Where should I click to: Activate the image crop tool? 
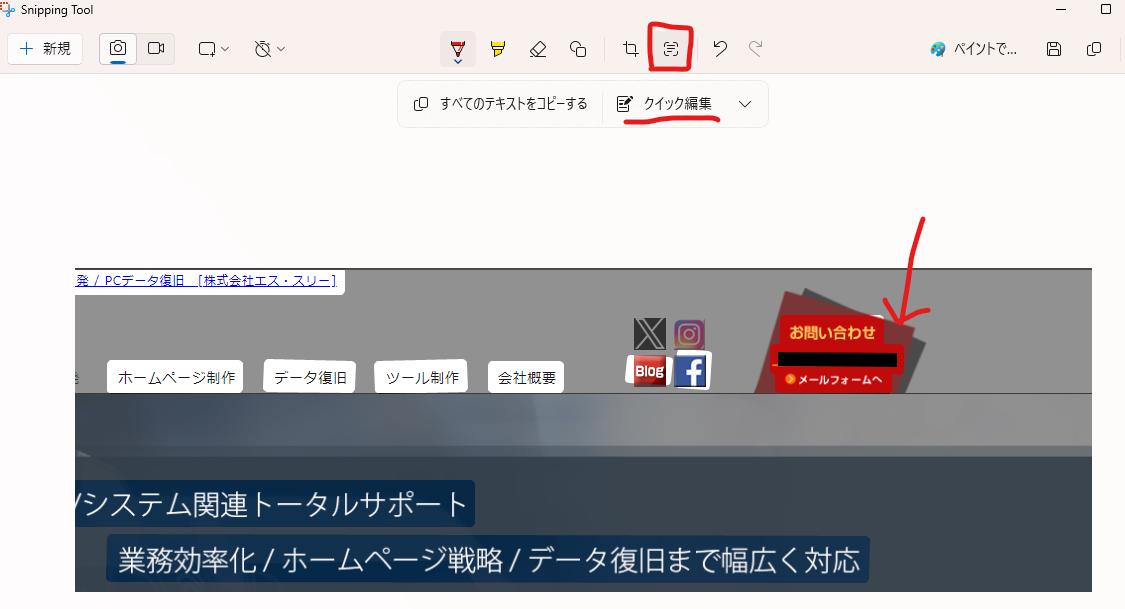point(630,49)
